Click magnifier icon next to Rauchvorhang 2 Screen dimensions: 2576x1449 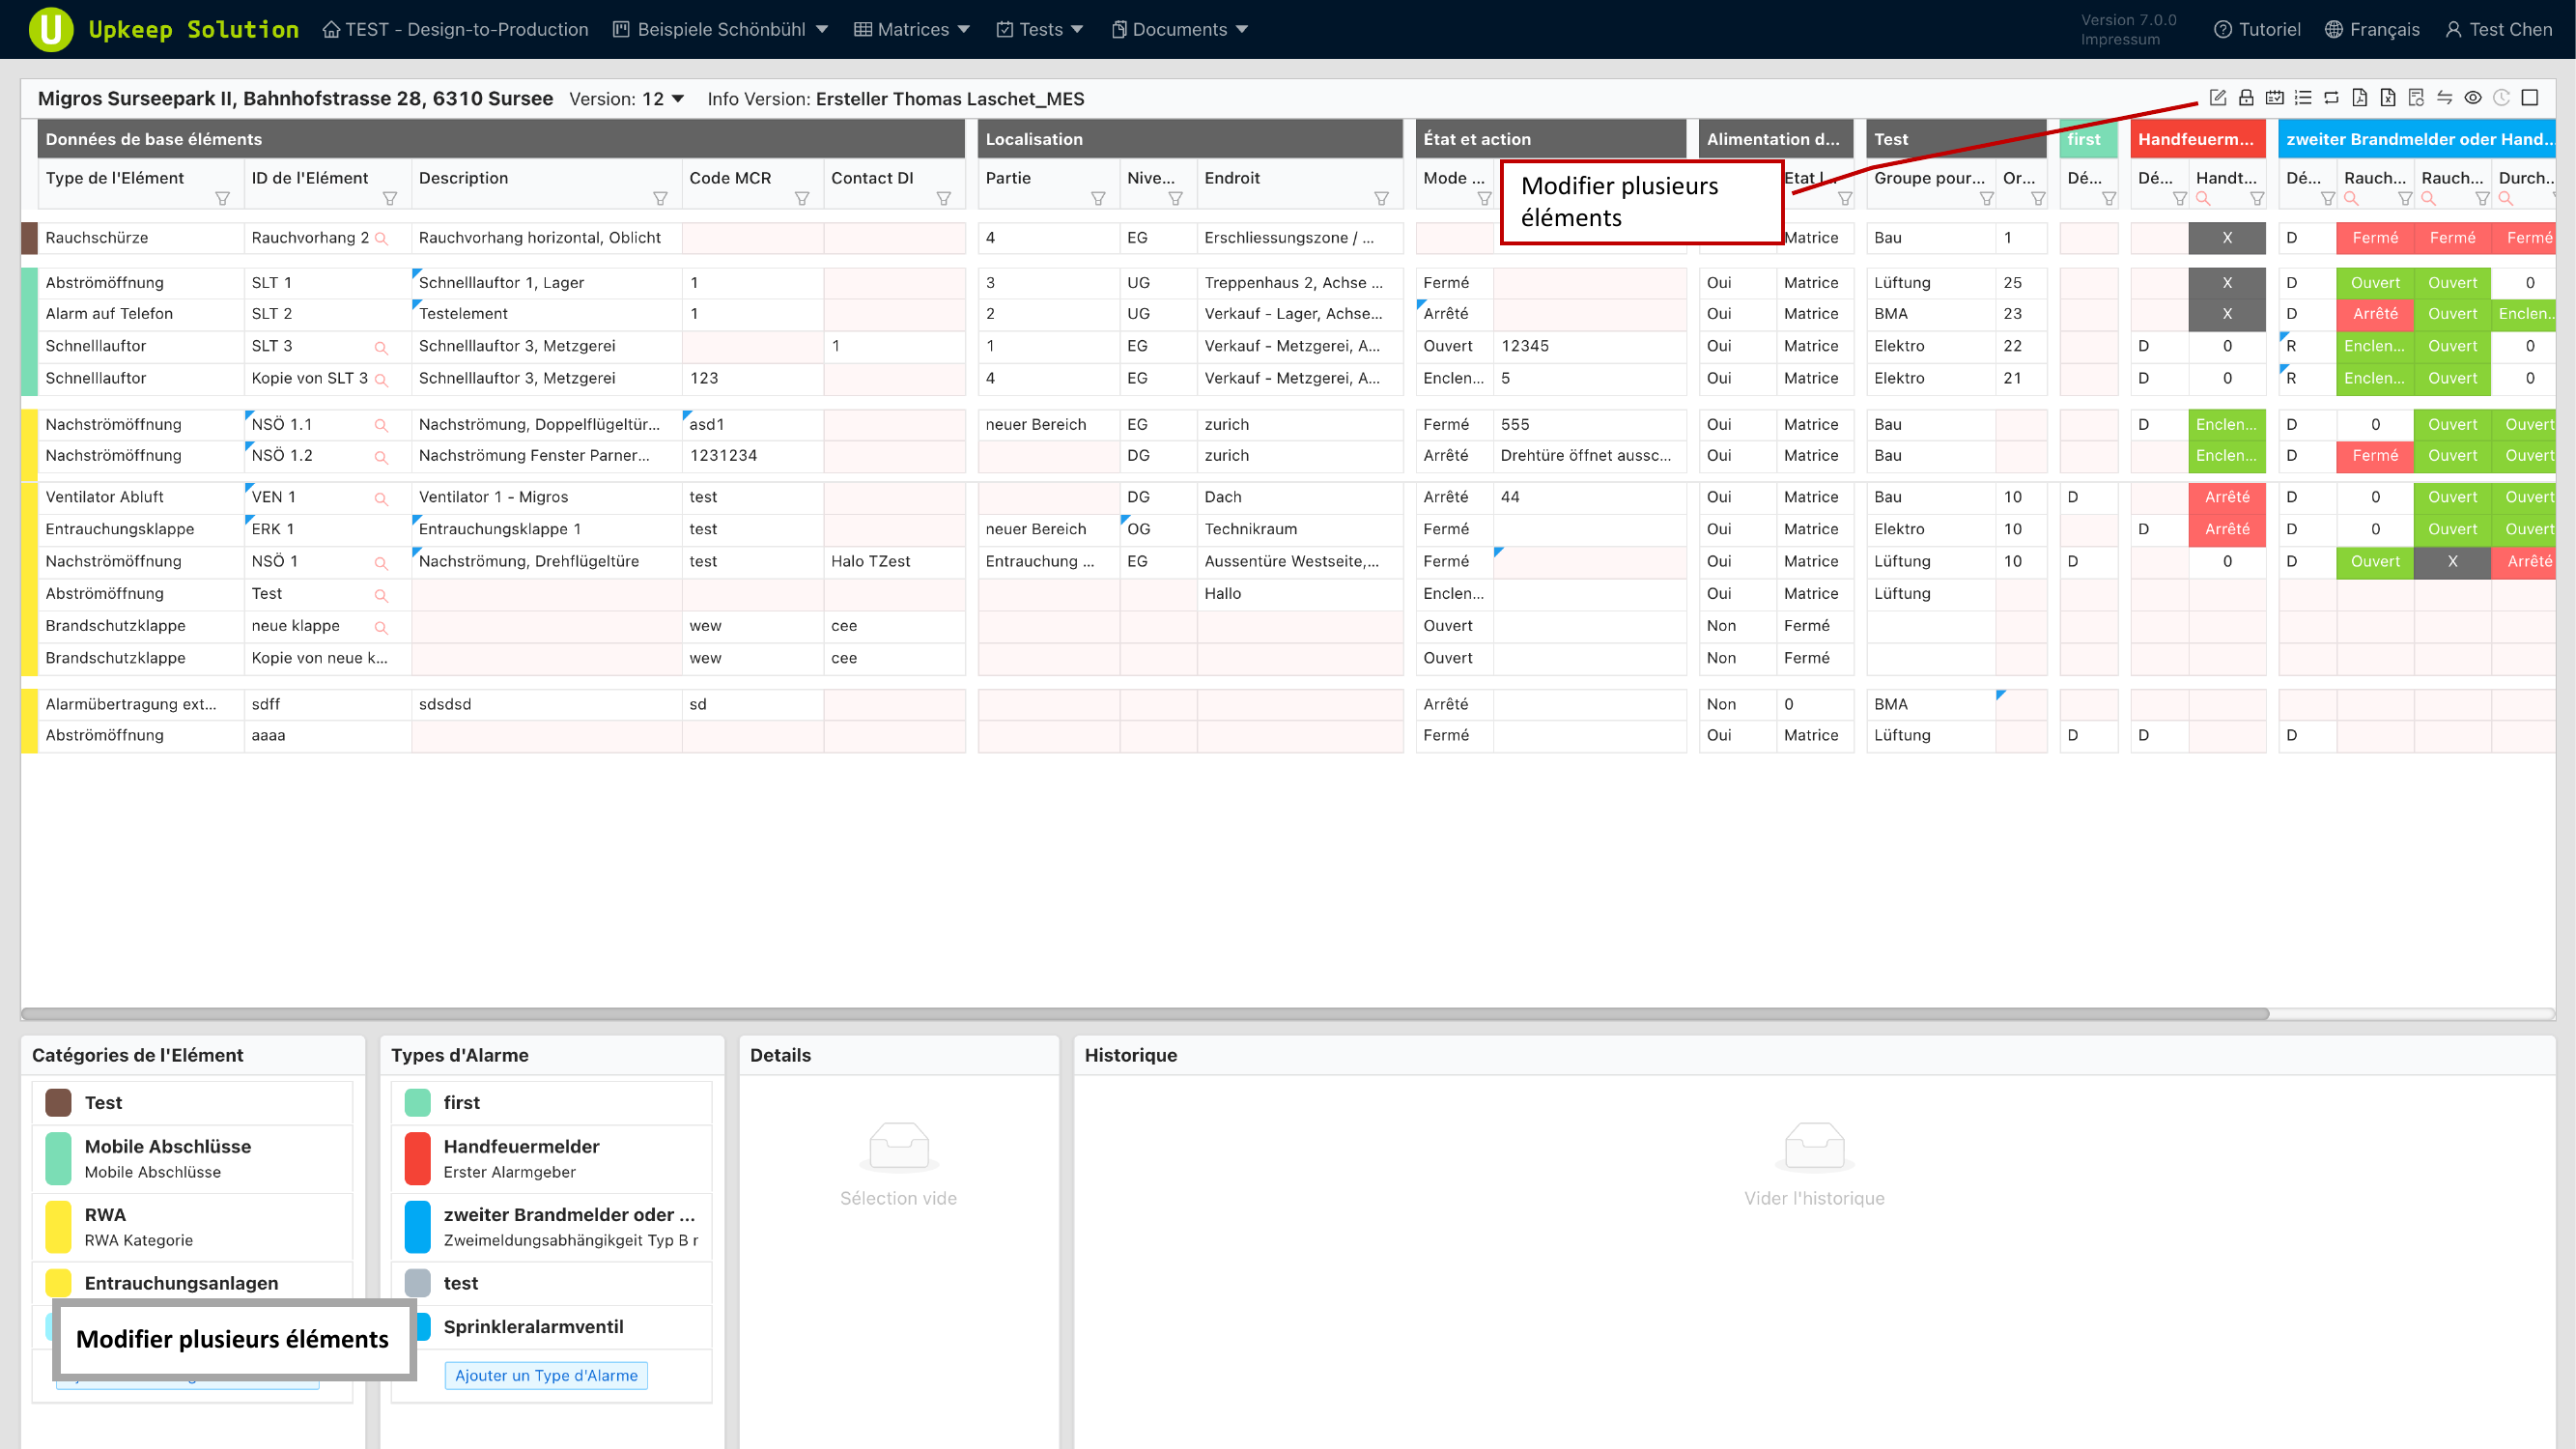381,239
